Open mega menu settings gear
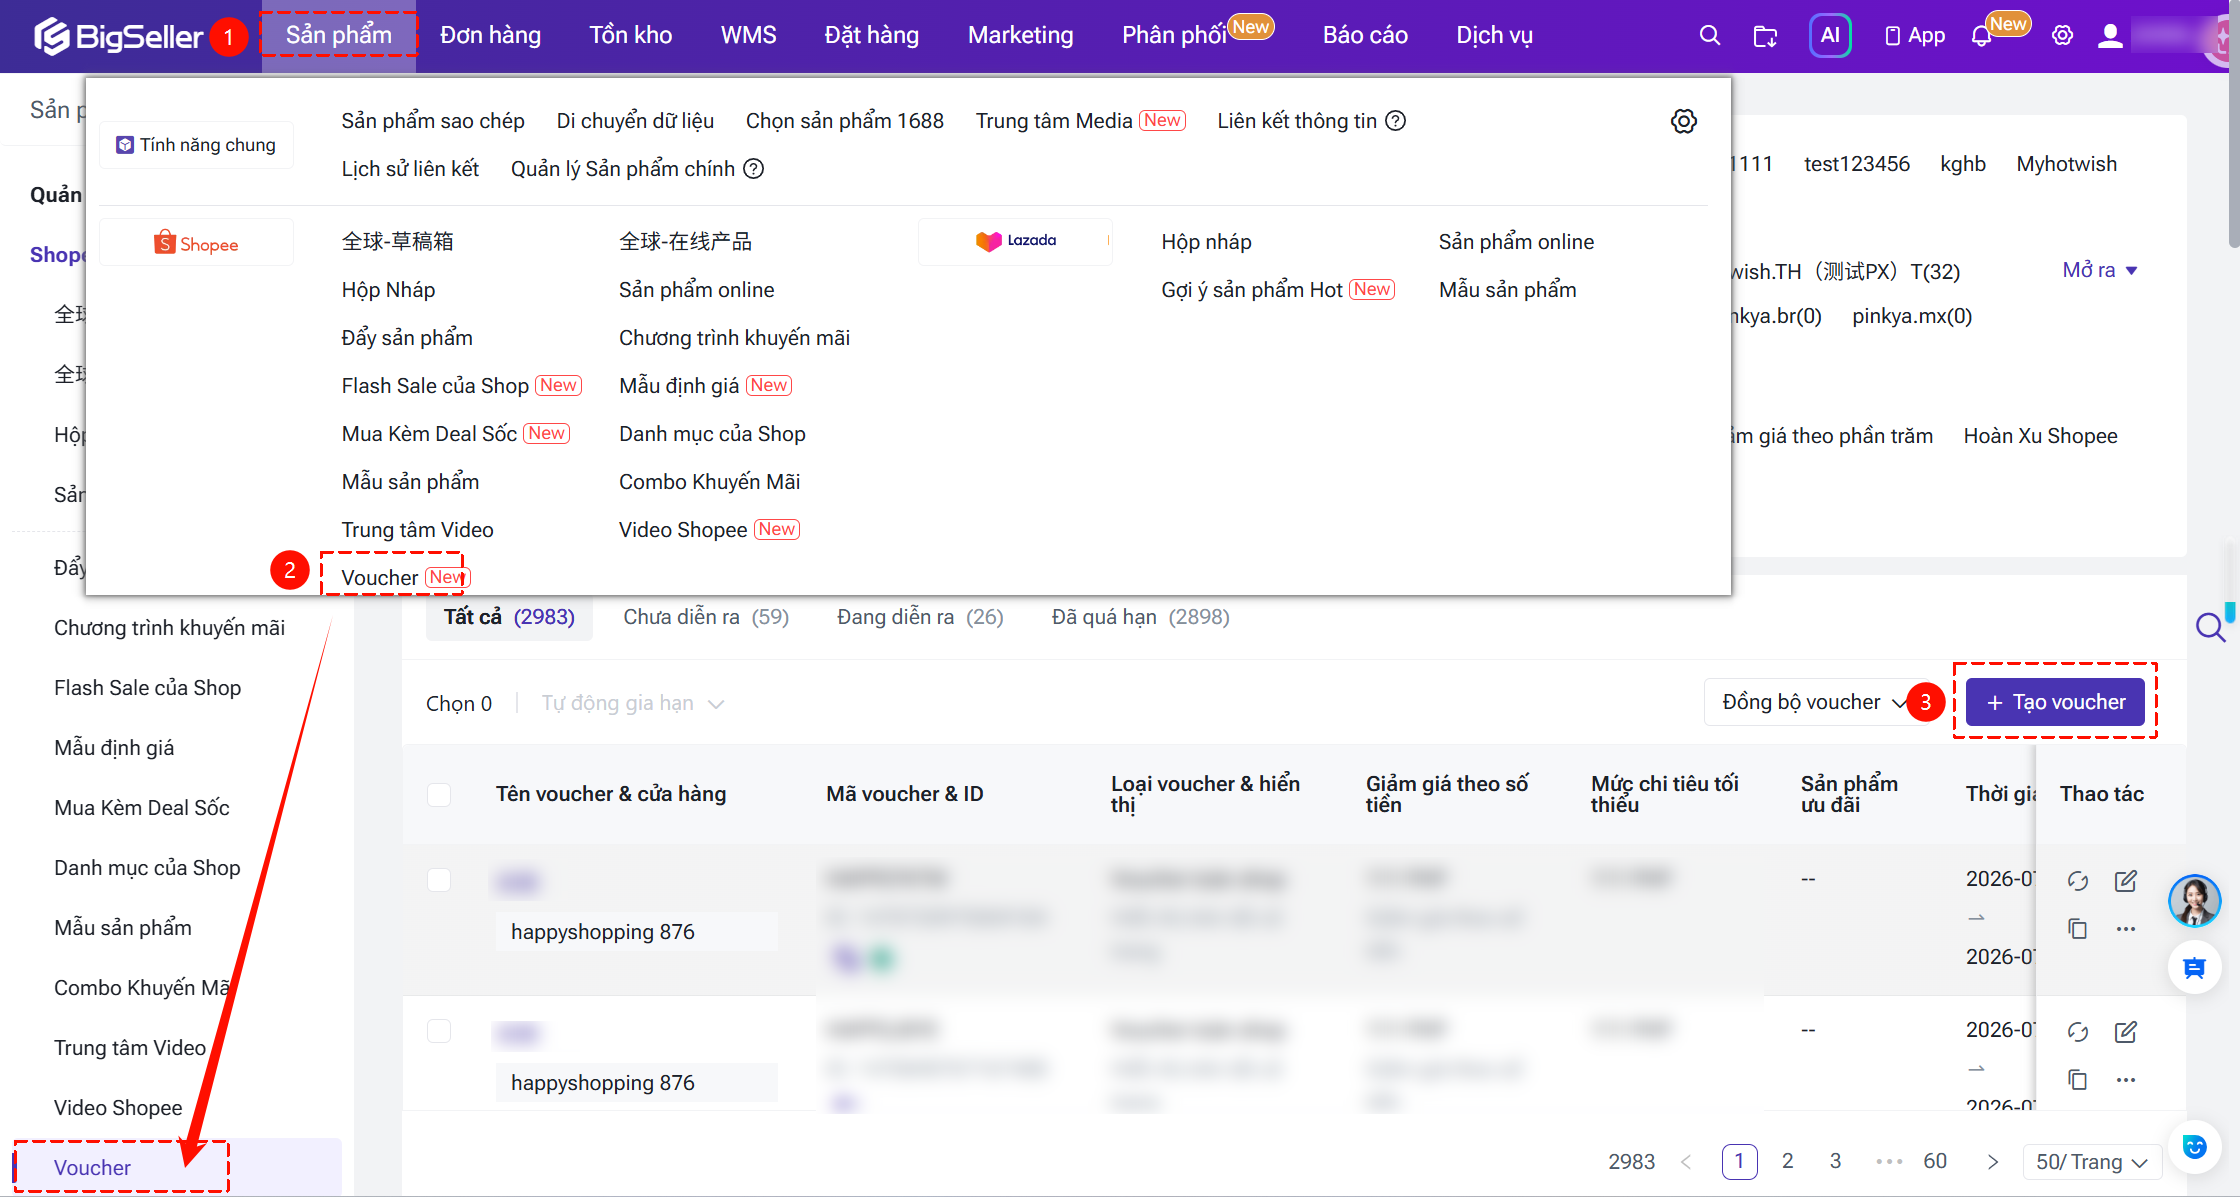Viewport: 2240px width, 1197px height. (1684, 121)
